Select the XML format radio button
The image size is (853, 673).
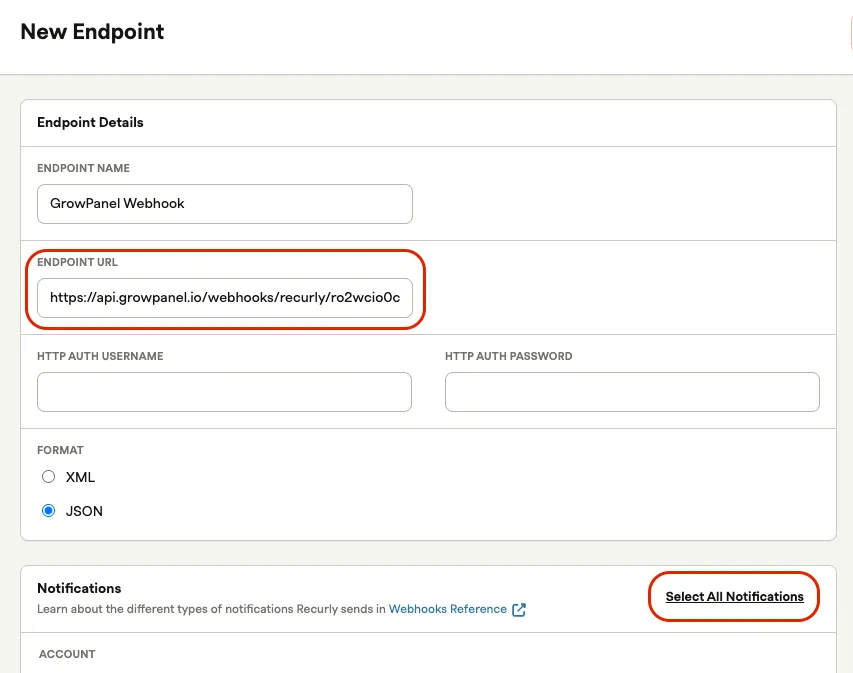click(x=48, y=477)
